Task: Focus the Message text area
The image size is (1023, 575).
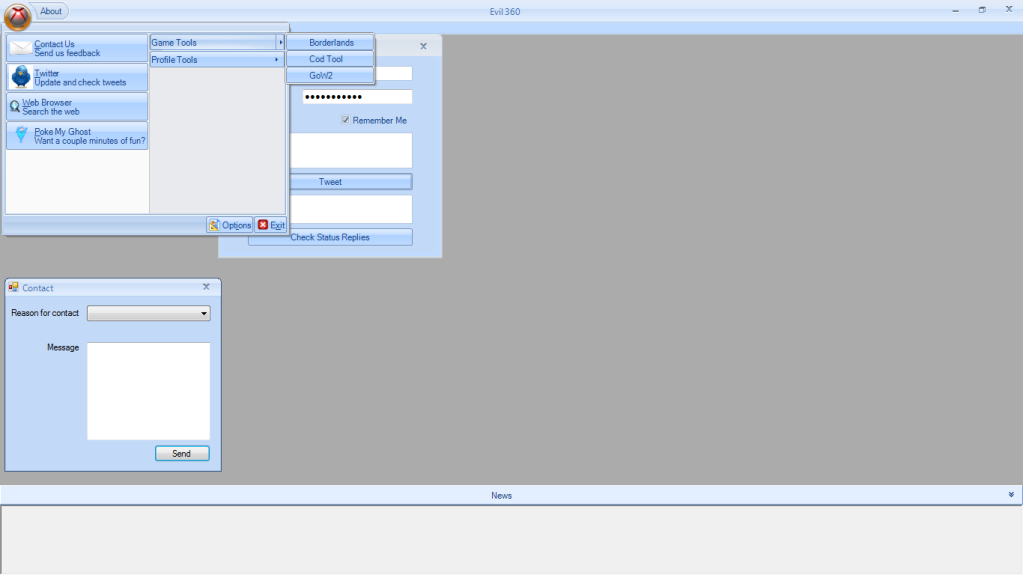Action: (x=149, y=391)
